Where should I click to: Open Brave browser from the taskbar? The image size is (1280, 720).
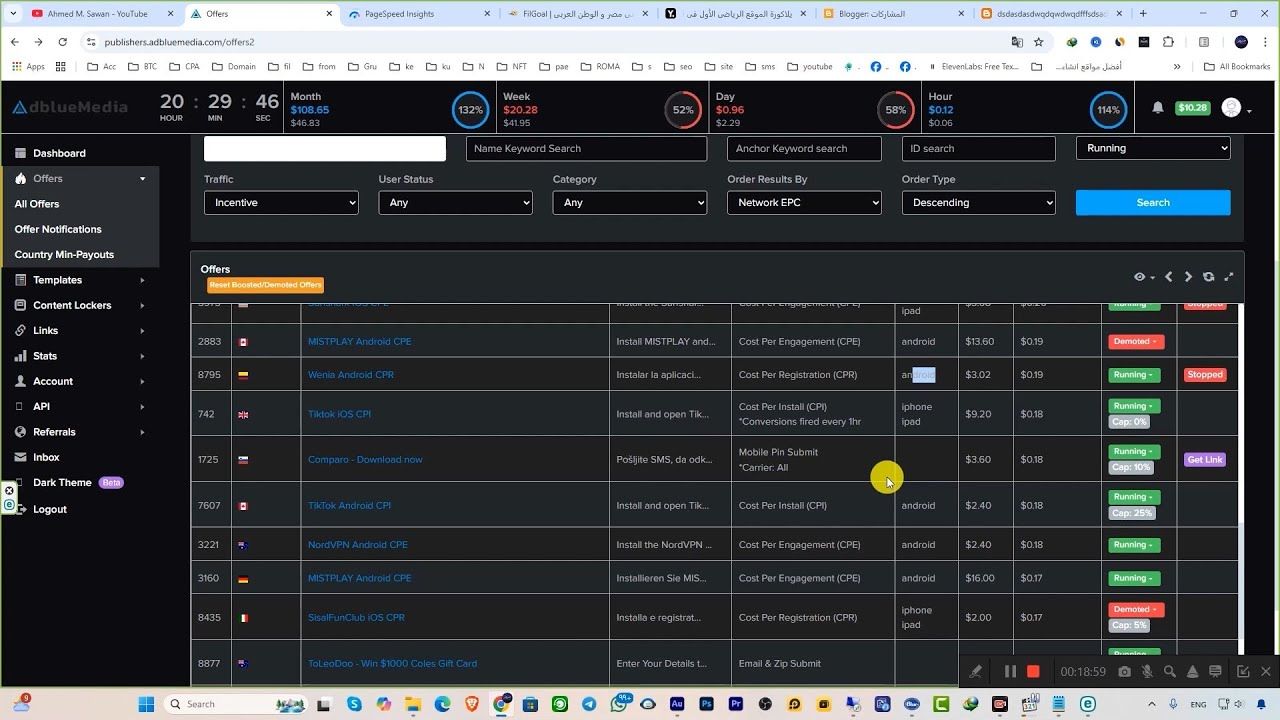click(x=471, y=704)
